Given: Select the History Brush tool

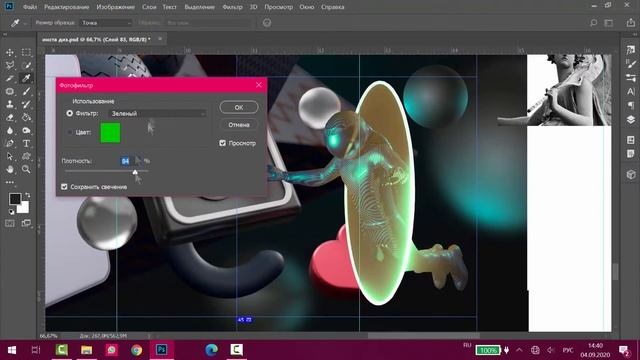Looking at the screenshot, I should pos(26,104).
